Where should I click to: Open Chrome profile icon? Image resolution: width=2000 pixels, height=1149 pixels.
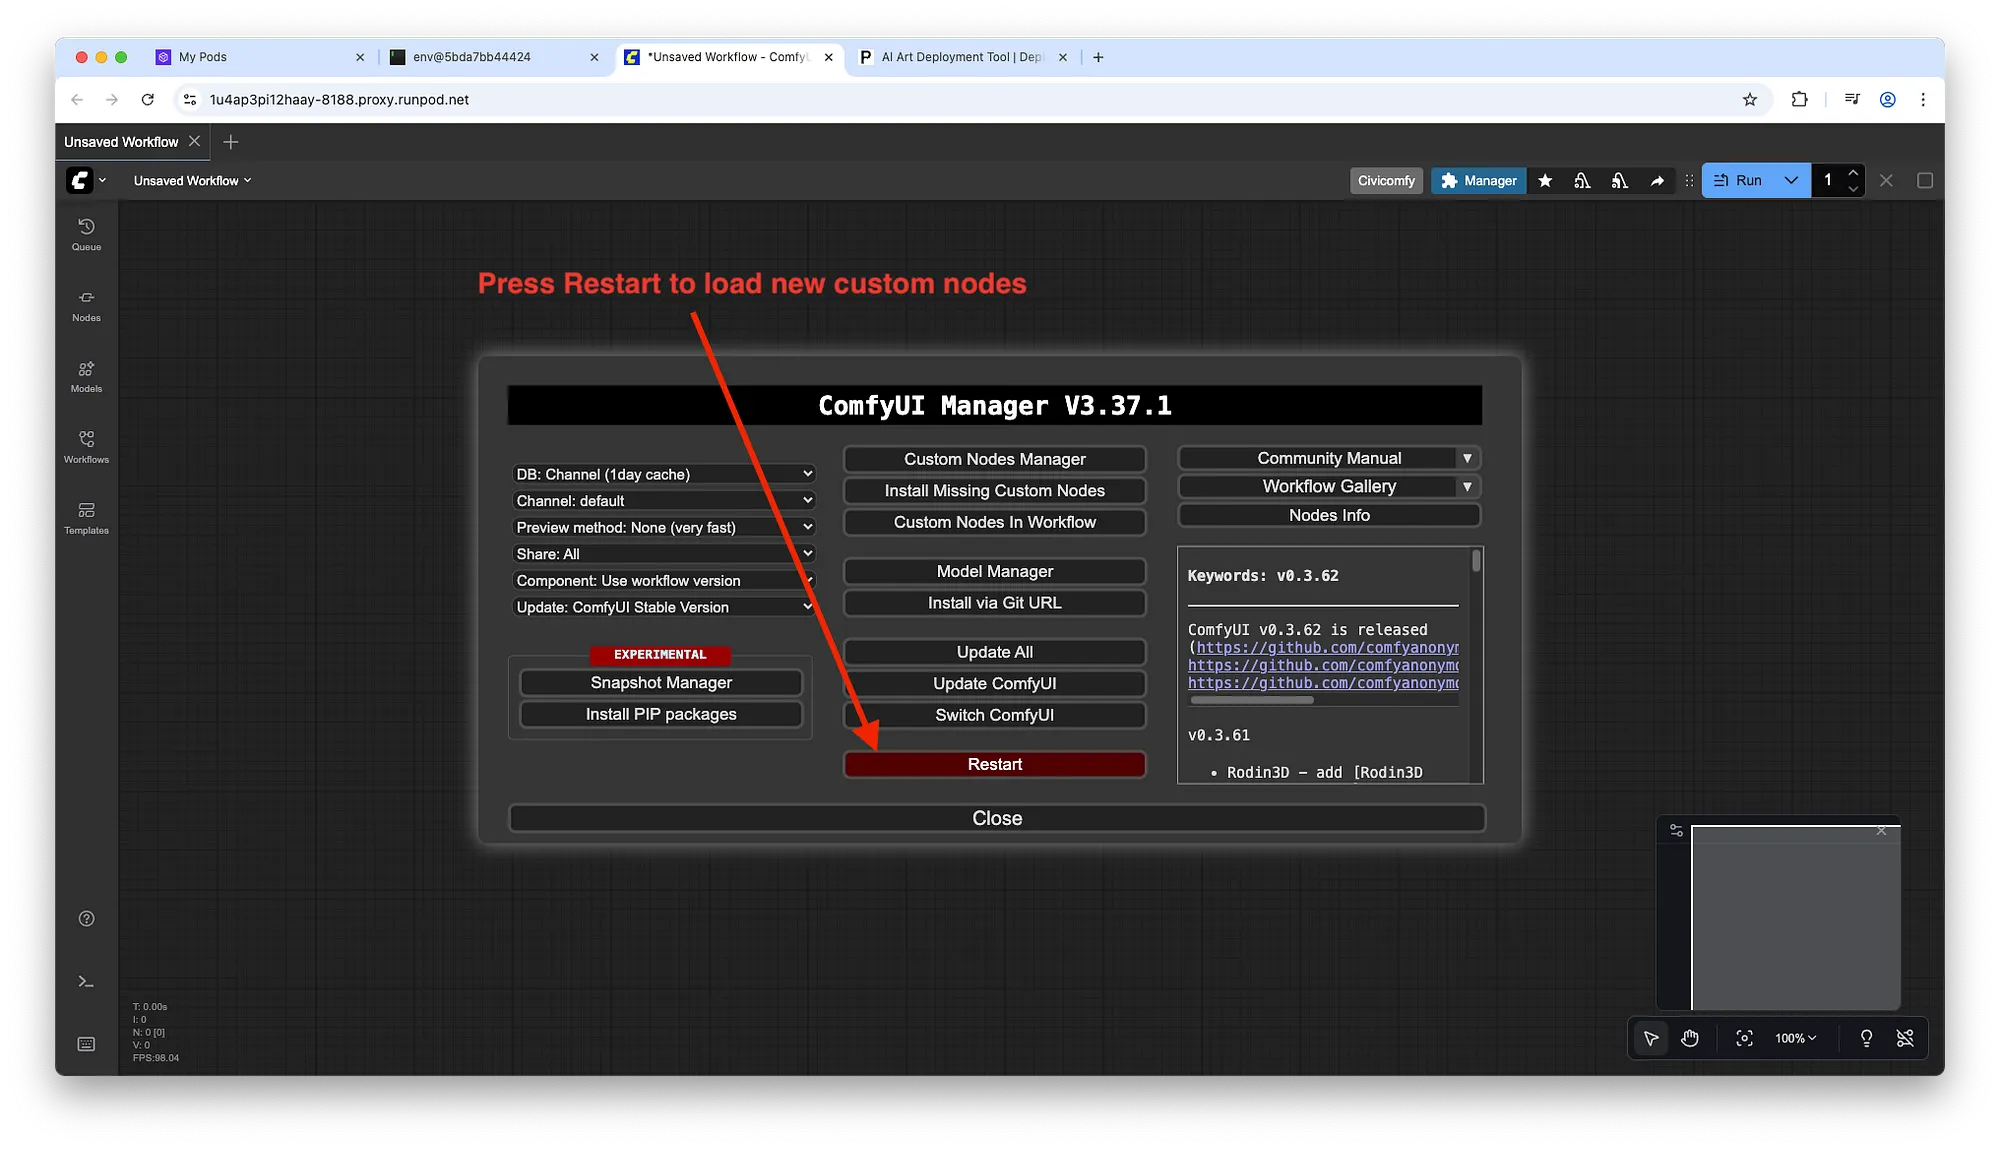[1888, 99]
